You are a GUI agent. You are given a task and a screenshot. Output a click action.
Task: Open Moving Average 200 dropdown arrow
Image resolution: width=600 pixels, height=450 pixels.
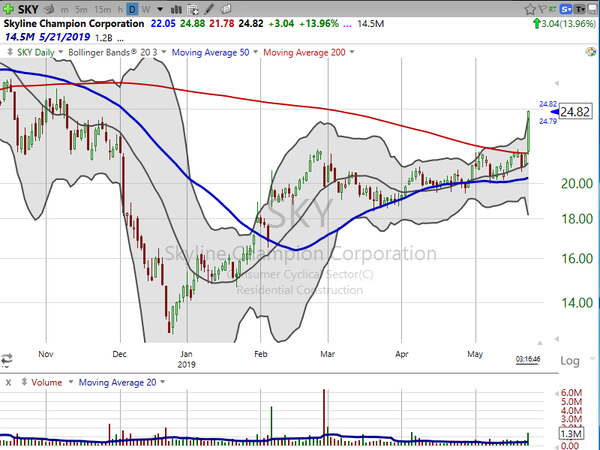[352, 52]
